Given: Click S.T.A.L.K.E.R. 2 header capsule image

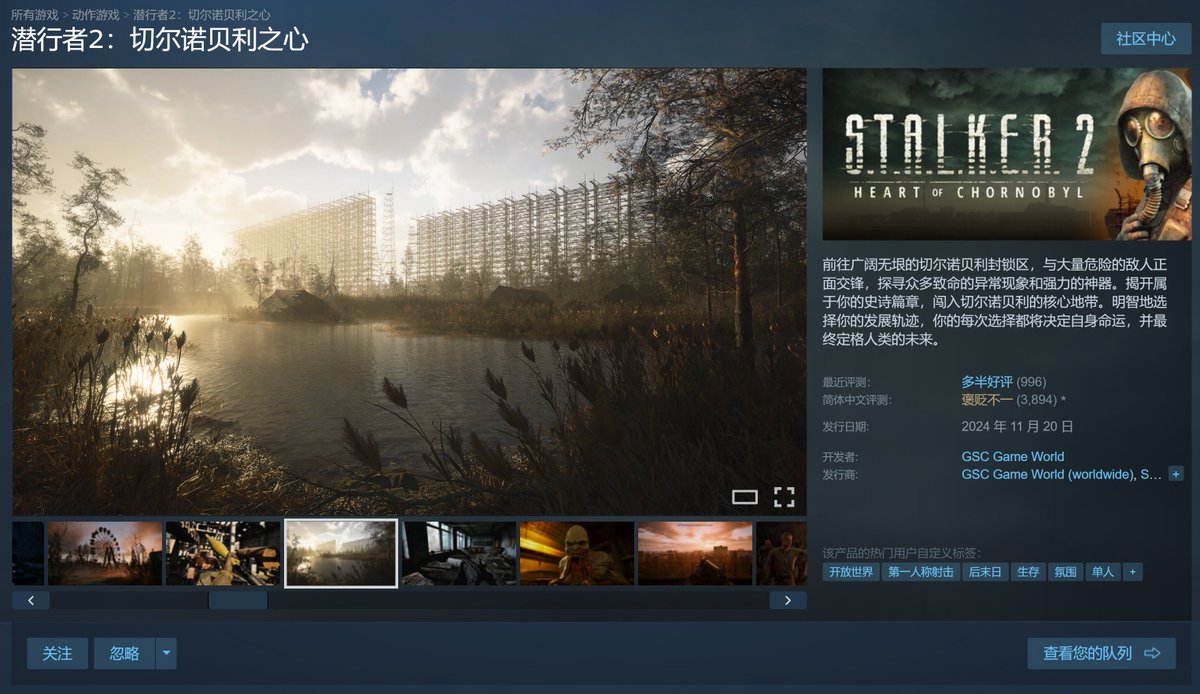Looking at the screenshot, I should click(1007, 154).
